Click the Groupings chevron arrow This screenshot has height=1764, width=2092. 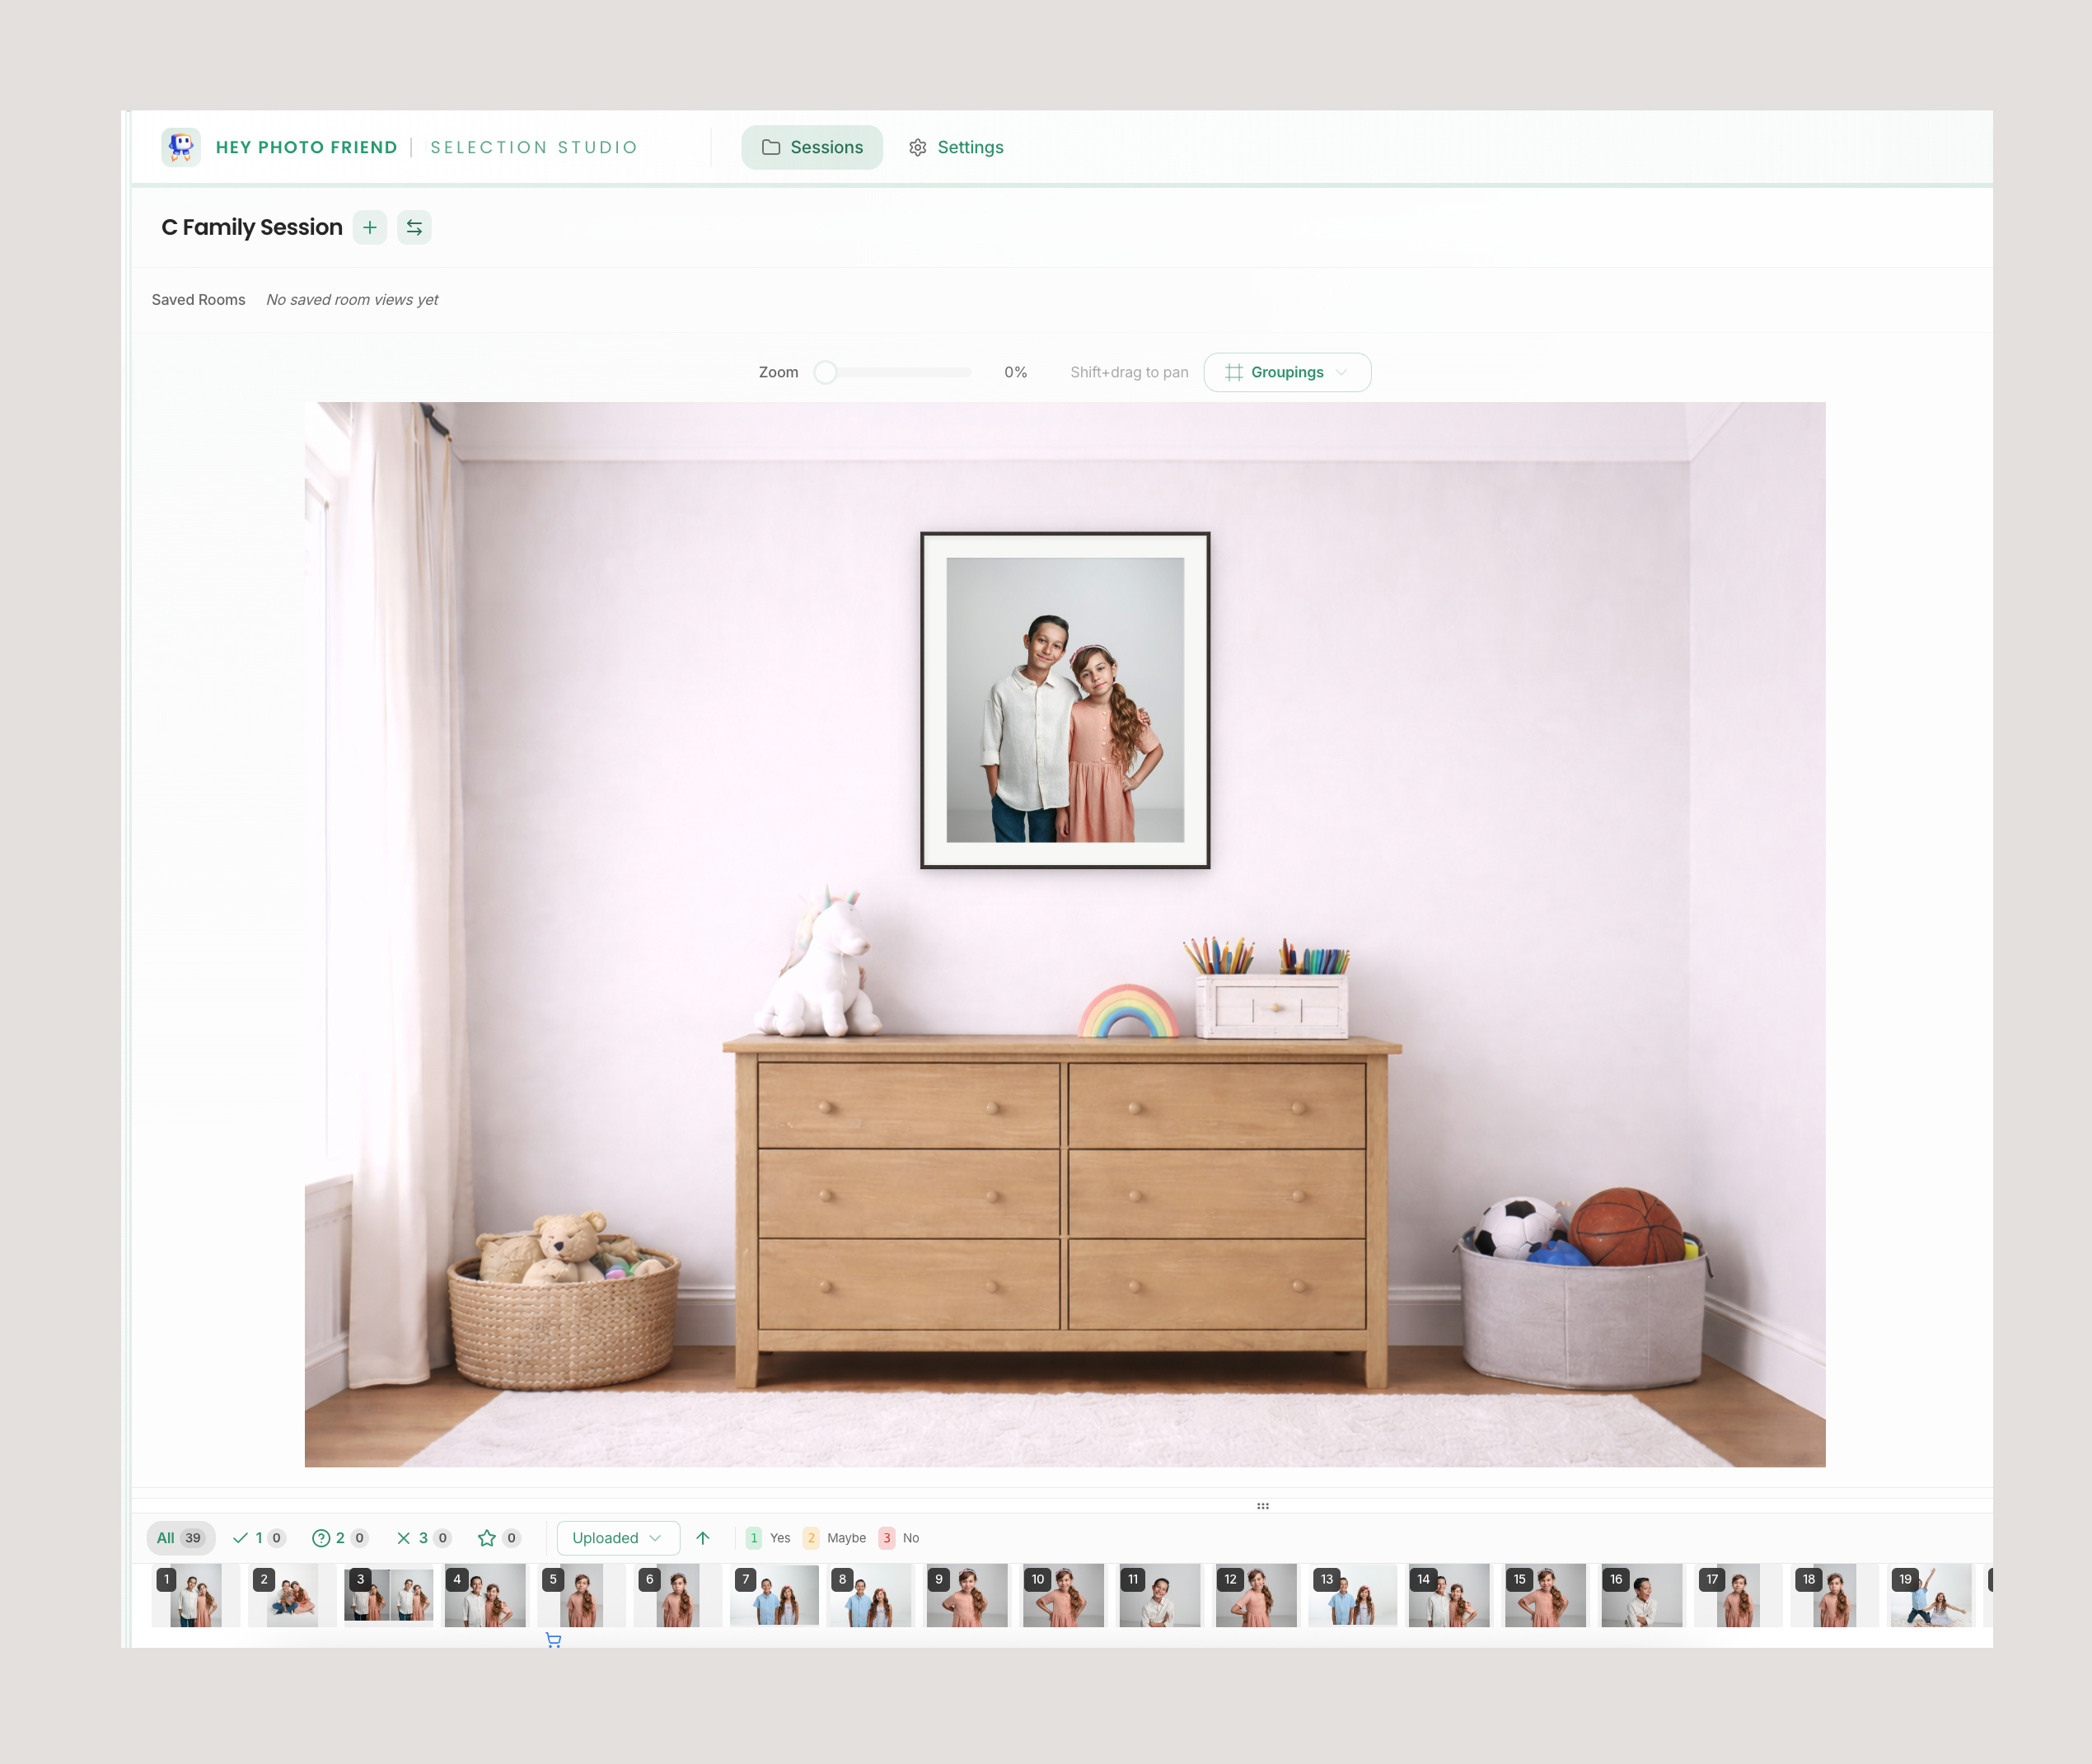pos(1342,372)
